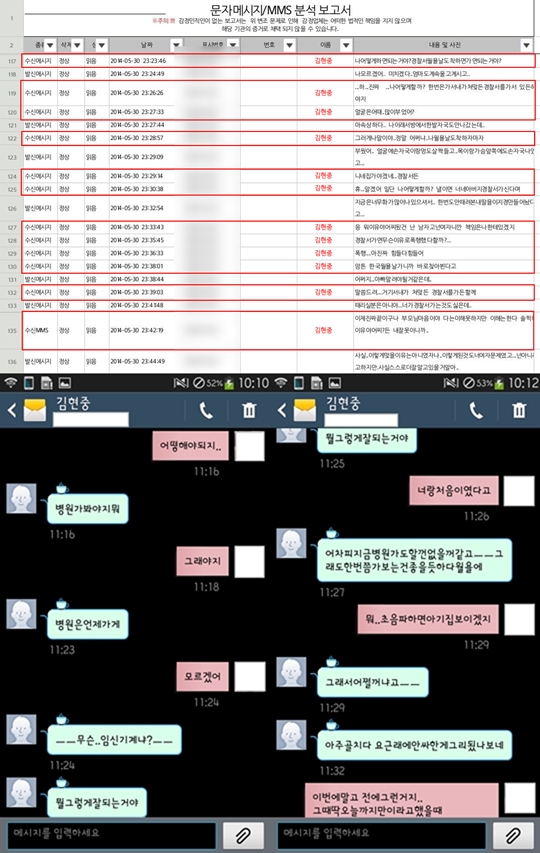Open the 종류 column filter dropdown
Viewport: 540px width, 853px height.
(50, 45)
